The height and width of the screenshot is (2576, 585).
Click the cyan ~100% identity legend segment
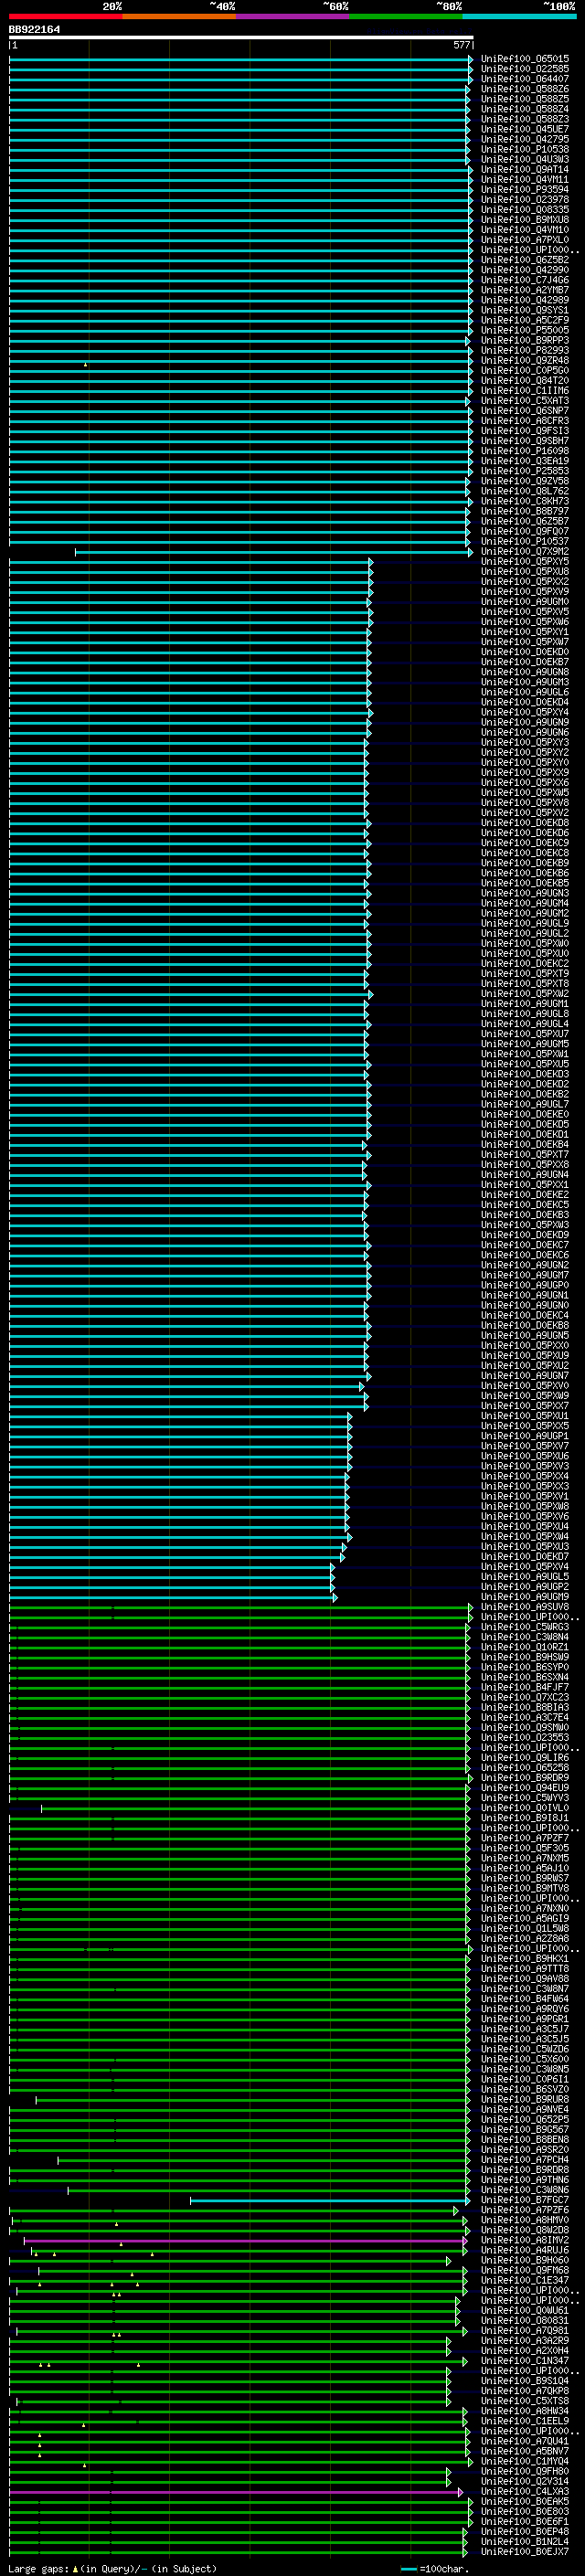click(x=519, y=16)
